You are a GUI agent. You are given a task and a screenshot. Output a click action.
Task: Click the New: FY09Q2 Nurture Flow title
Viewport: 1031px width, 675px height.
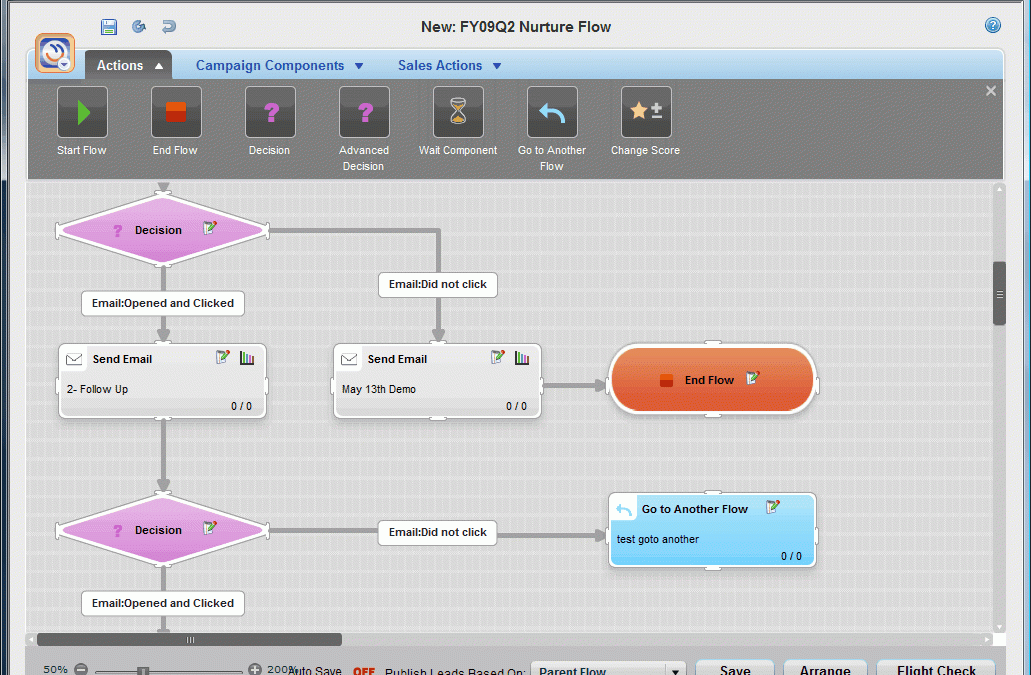(516, 27)
